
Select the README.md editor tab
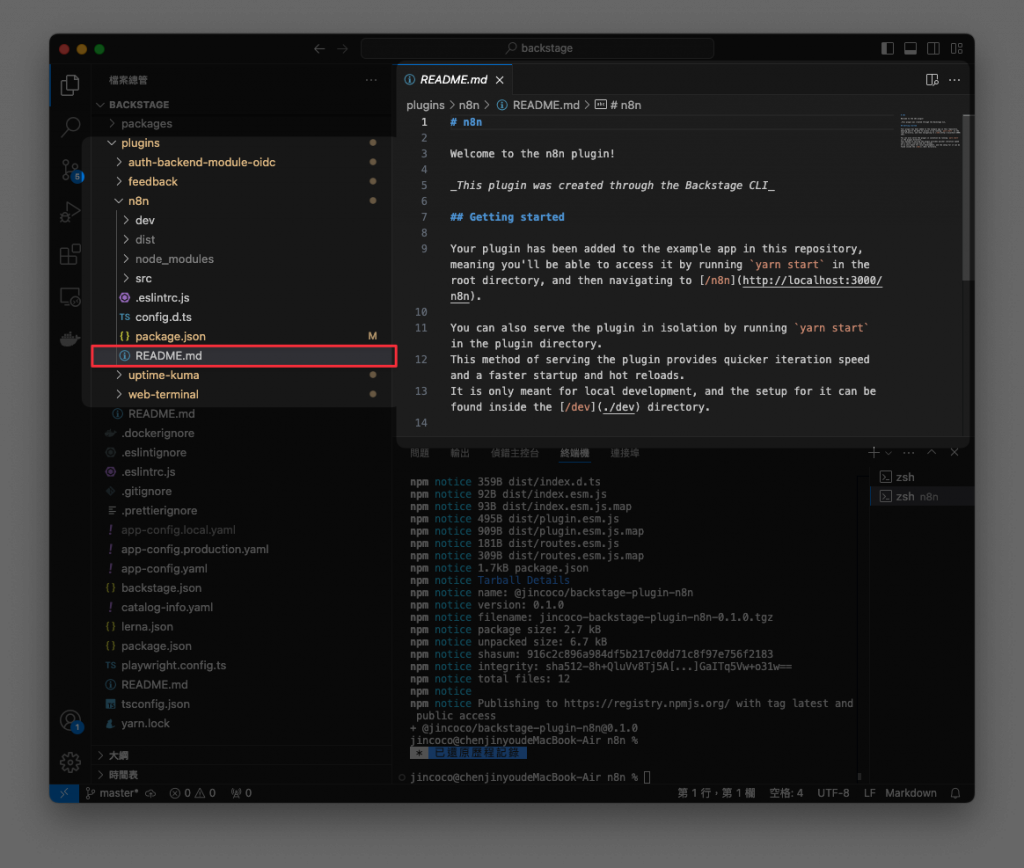(x=454, y=80)
